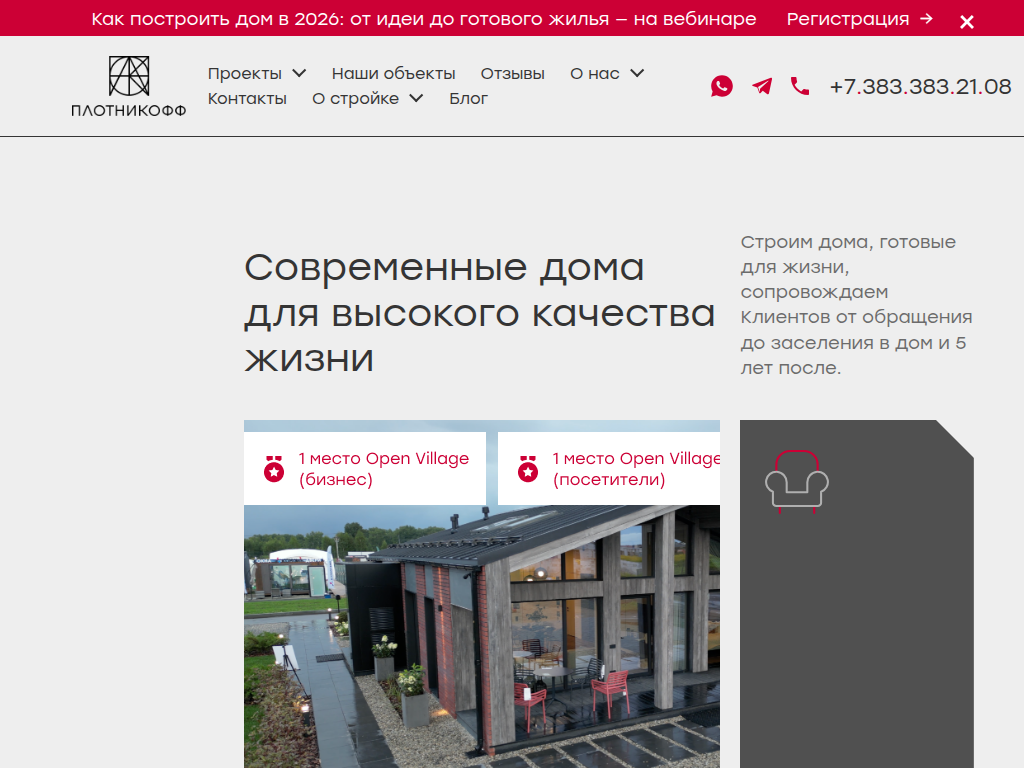Click the Telegram icon in the header

pyautogui.click(x=761, y=86)
